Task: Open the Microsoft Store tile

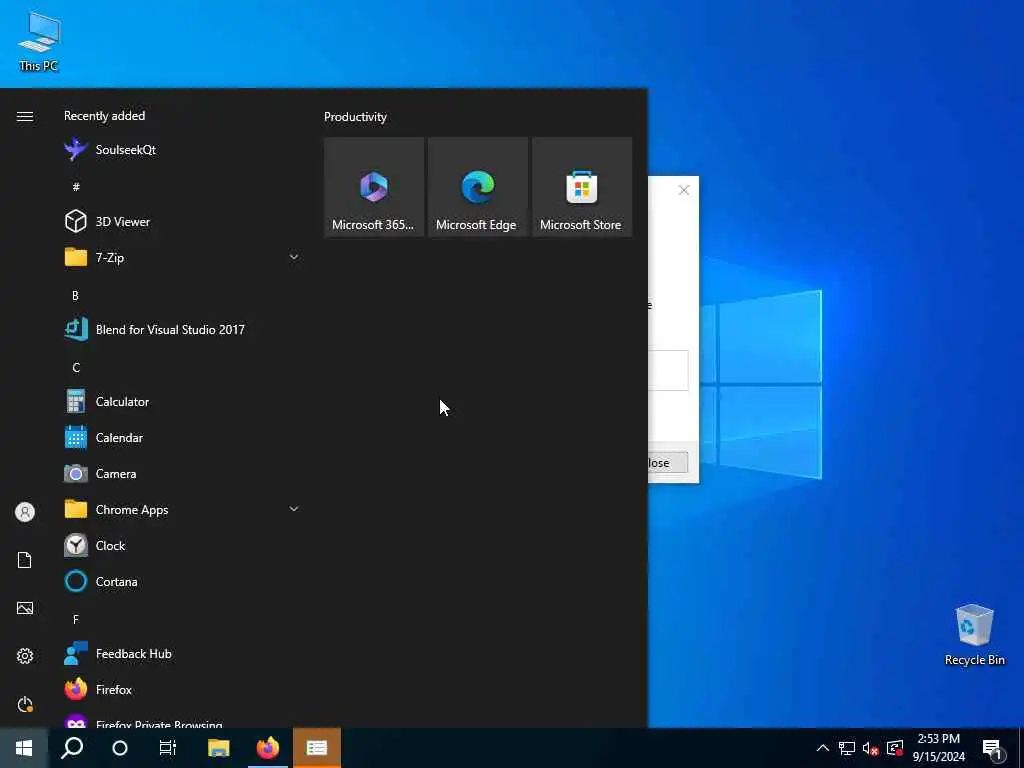Action: click(582, 187)
